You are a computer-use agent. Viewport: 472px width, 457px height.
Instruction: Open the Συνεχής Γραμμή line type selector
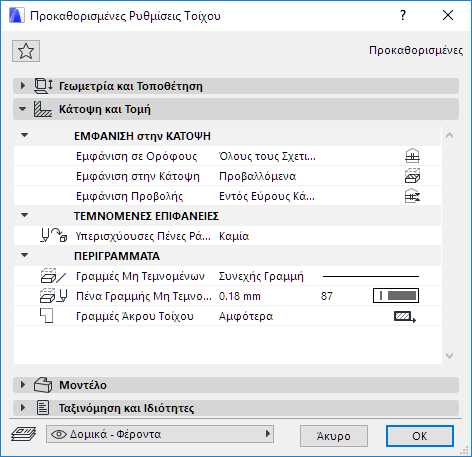click(x=261, y=276)
